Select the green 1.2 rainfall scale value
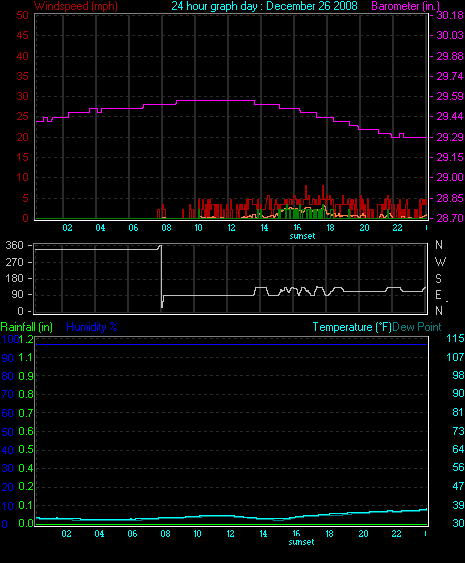Viewport: 465px width, 563px height. pyautogui.click(x=26, y=339)
